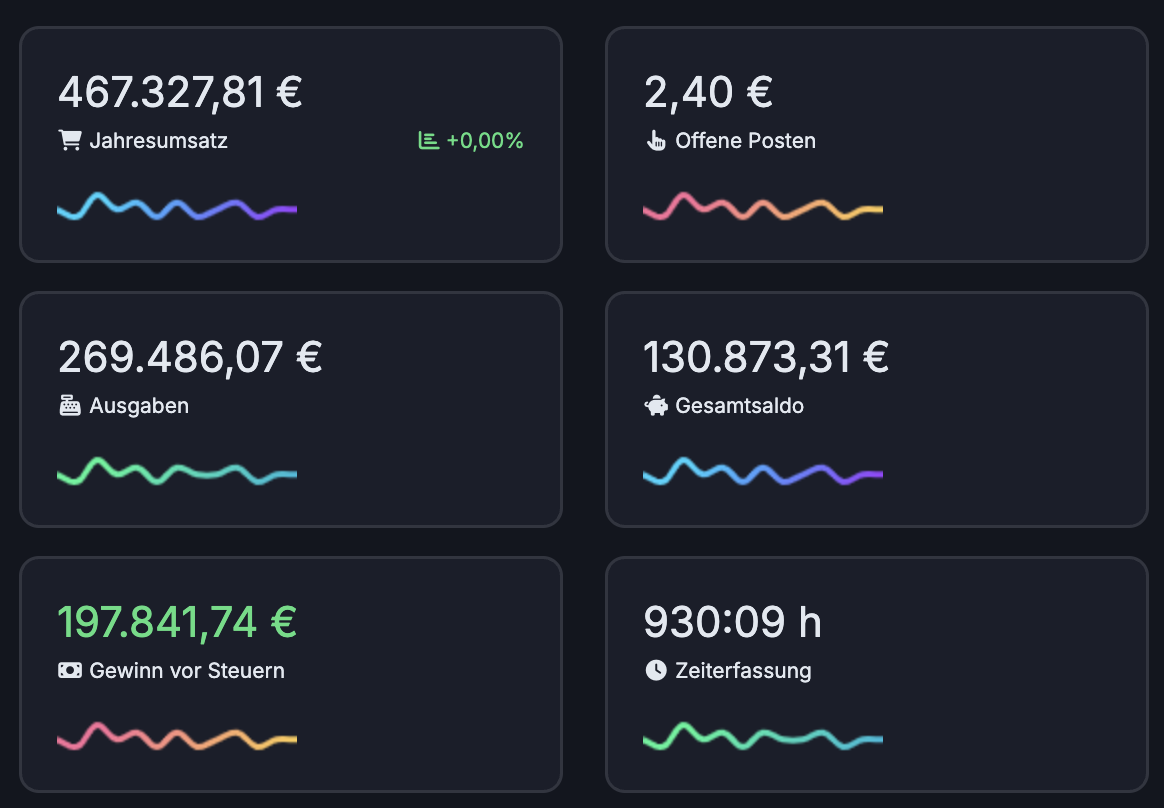Click the Jahresumsatz sparkline chart
Viewport: 1164px width, 808px height.
(x=176, y=208)
